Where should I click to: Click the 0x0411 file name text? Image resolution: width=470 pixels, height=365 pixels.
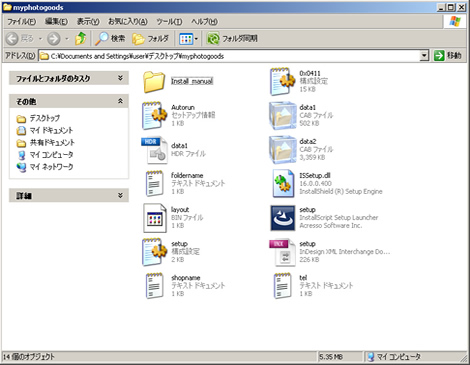tap(310, 73)
